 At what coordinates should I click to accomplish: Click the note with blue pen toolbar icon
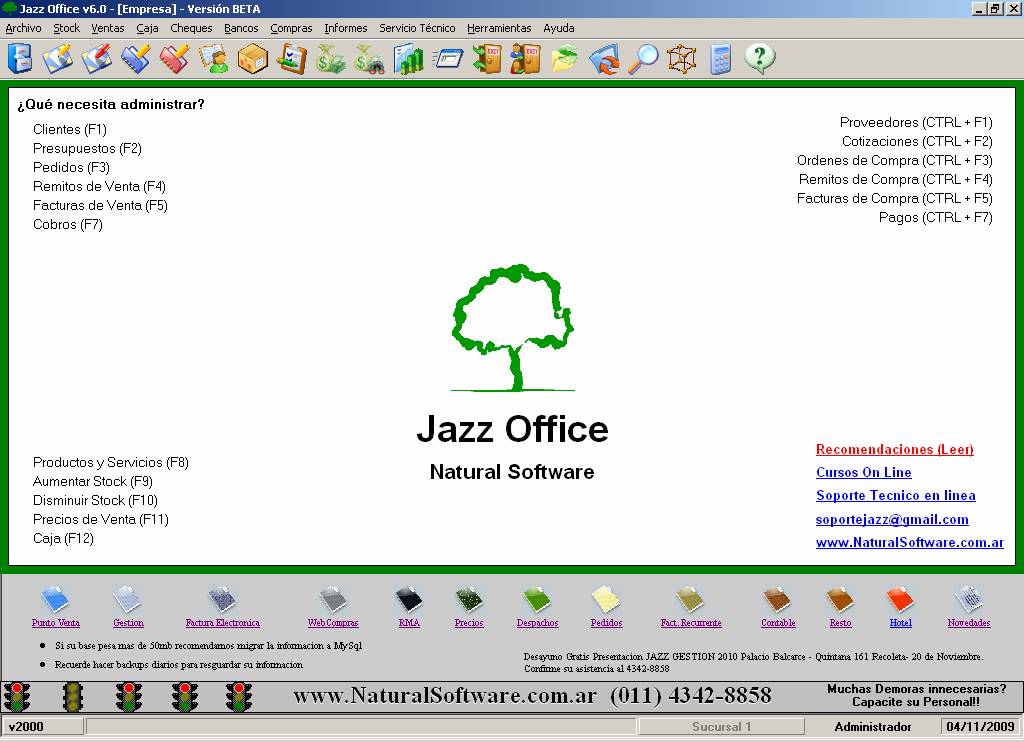pos(58,59)
